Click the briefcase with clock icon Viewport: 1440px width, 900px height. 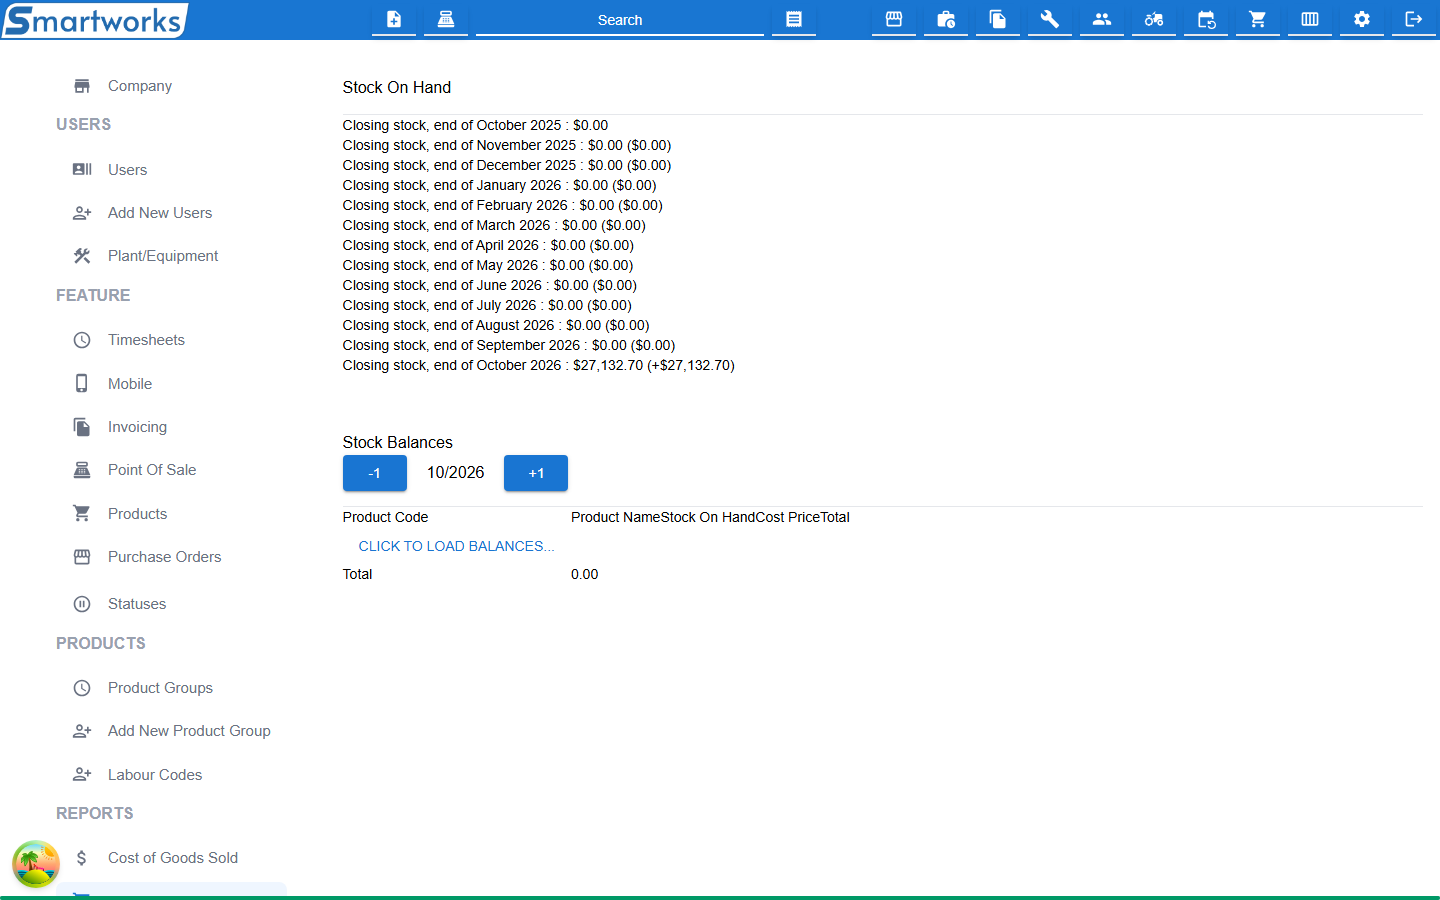946,19
